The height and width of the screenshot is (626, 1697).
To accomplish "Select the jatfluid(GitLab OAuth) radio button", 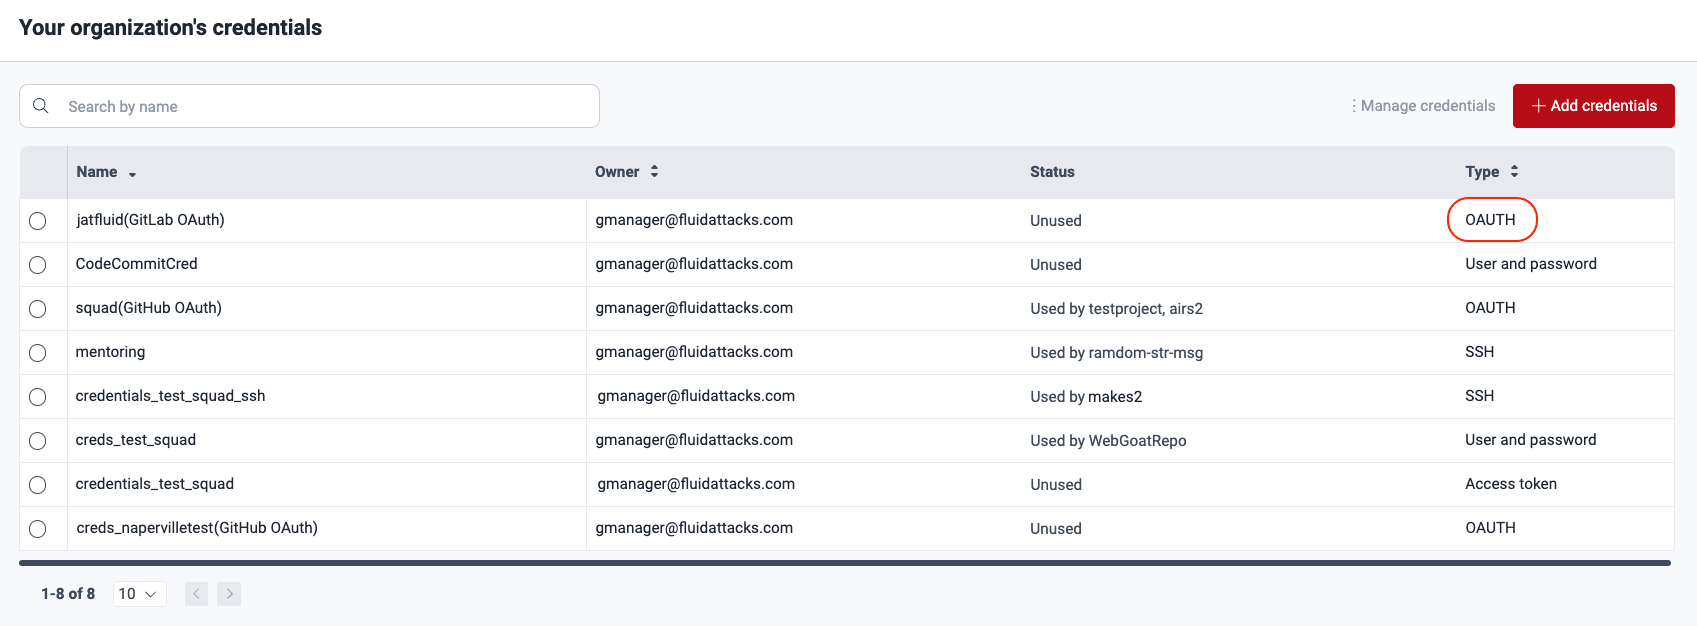I will (x=38, y=221).
